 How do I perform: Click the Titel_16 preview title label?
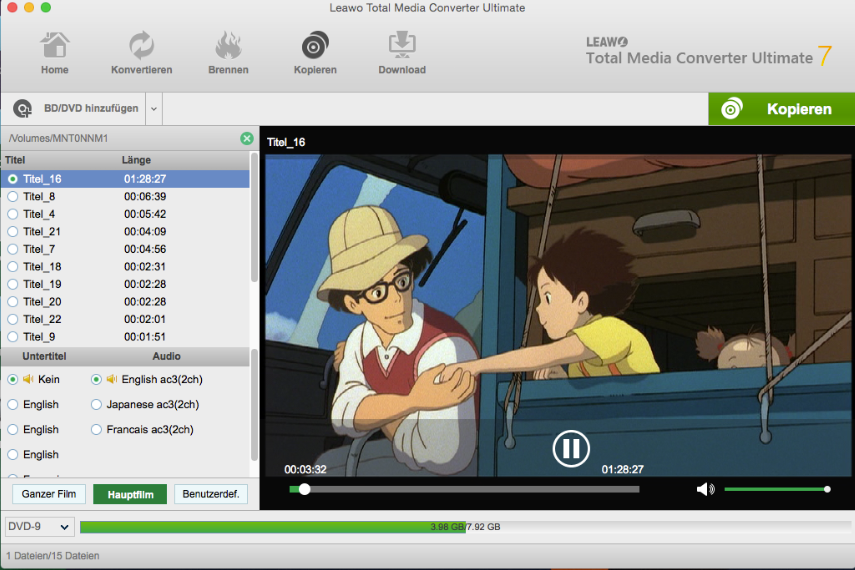tap(286, 142)
